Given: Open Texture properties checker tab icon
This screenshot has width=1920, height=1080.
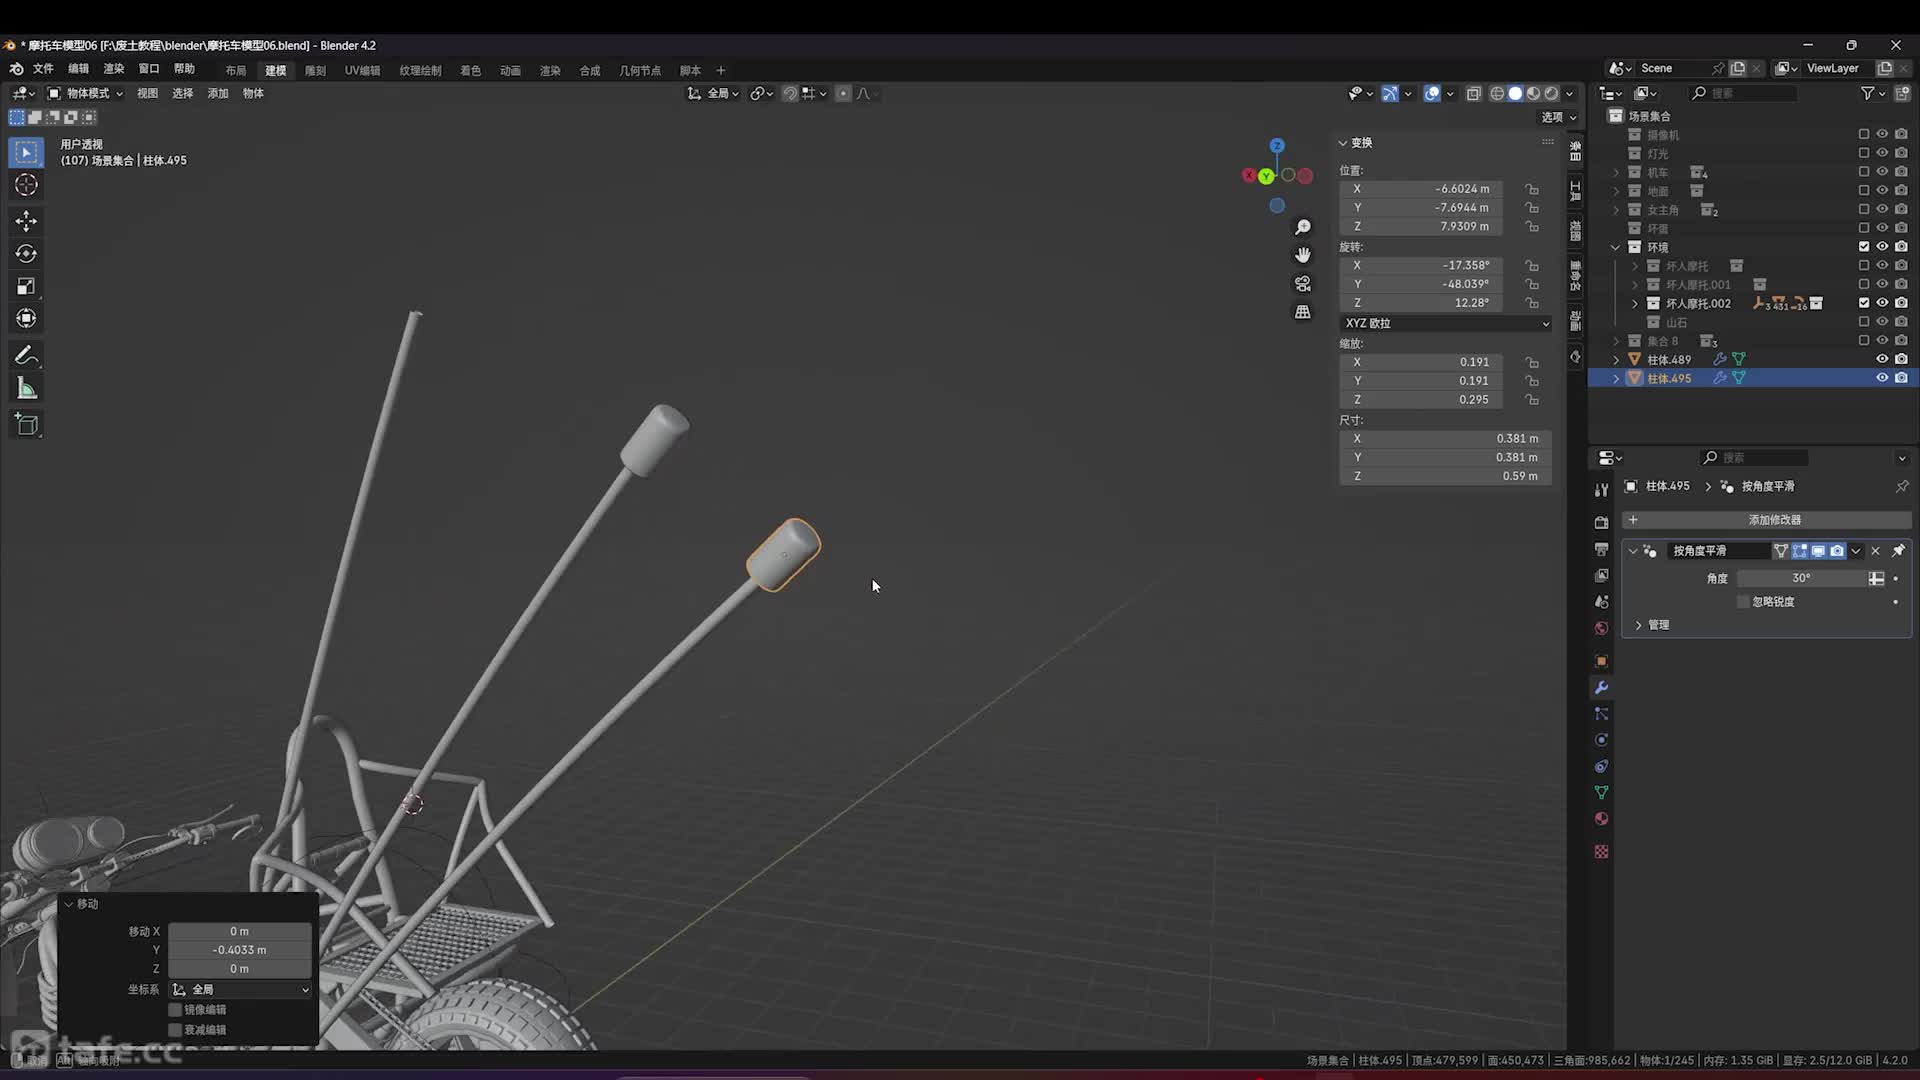Looking at the screenshot, I should tap(1601, 852).
